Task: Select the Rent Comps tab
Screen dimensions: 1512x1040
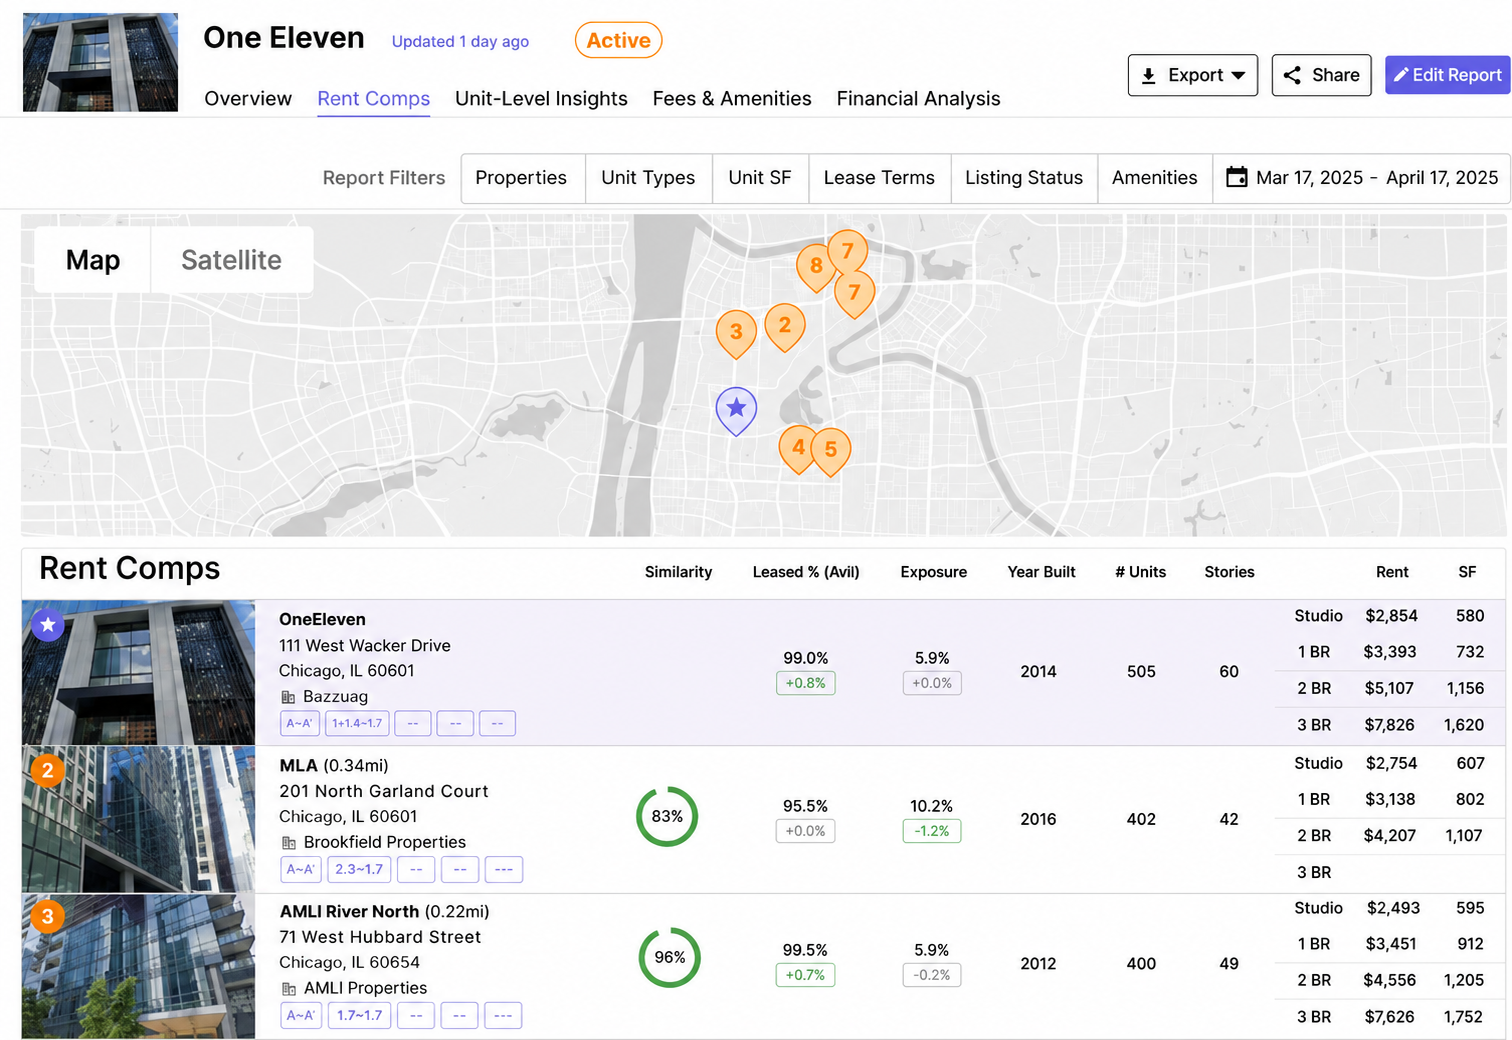Action: [x=373, y=99]
